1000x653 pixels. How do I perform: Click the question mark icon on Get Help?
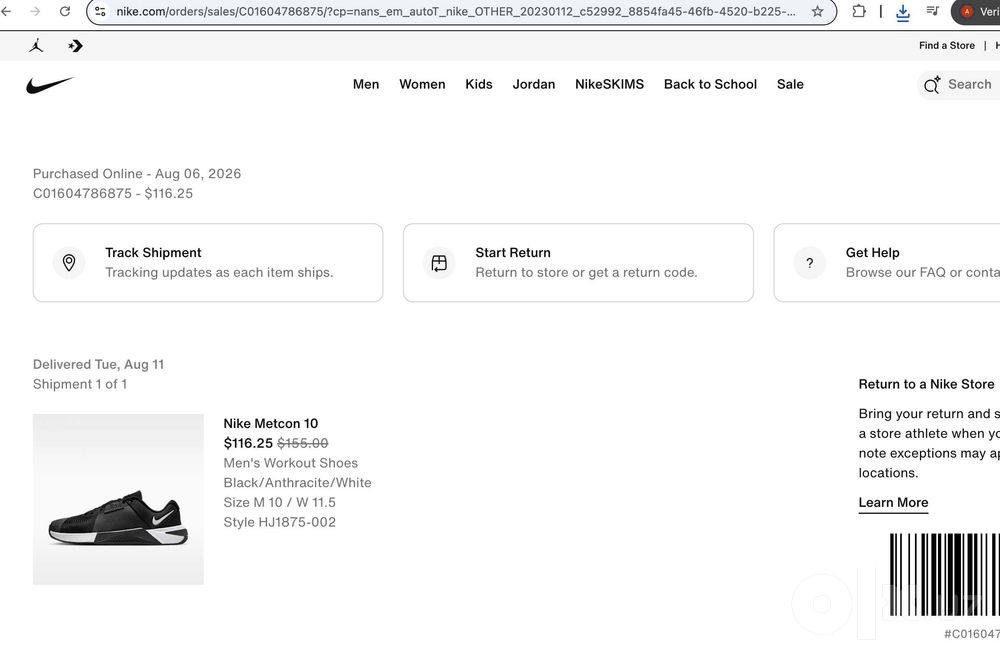coord(809,263)
